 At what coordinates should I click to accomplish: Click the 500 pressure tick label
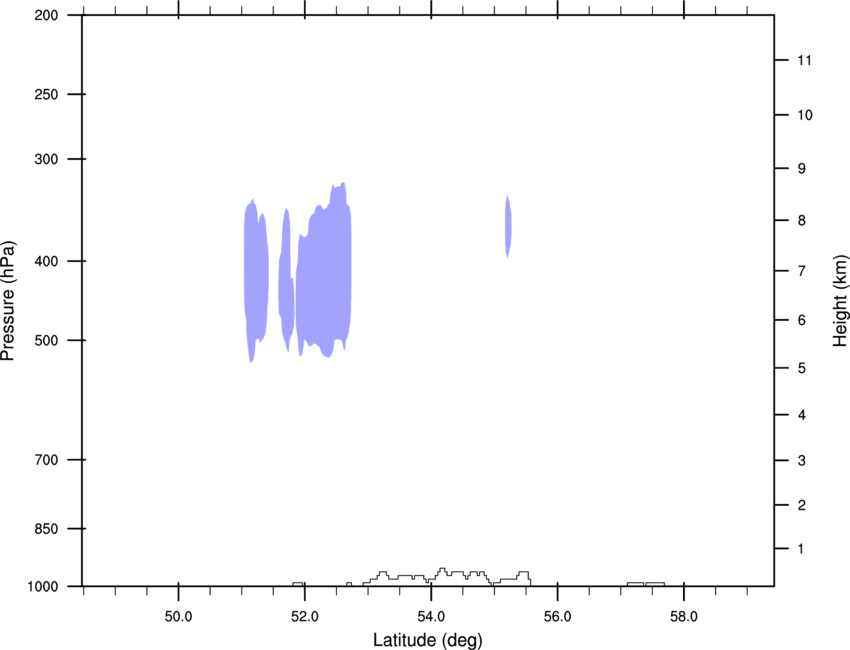click(46, 340)
